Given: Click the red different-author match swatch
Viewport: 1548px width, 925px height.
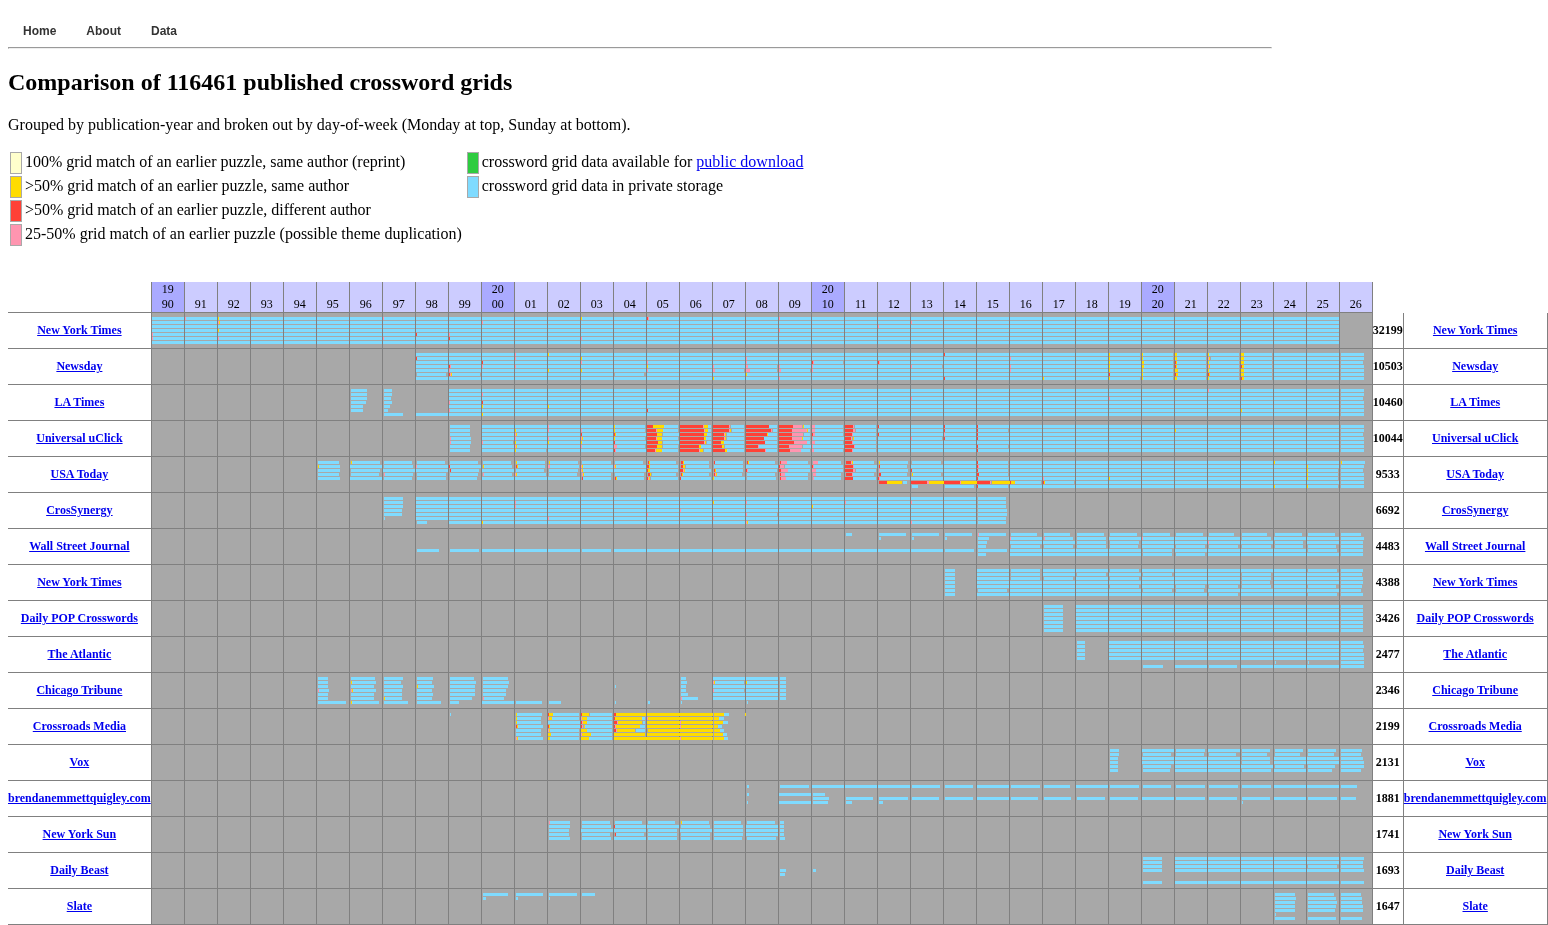Looking at the screenshot, I should (x=16, y=211).
